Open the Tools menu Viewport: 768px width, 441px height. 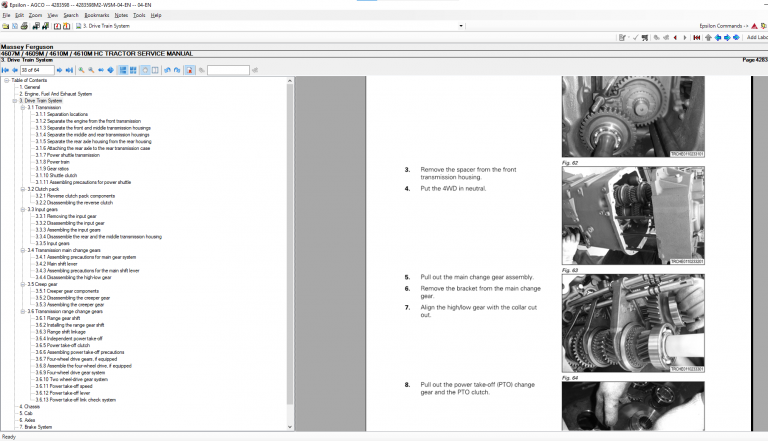(x=139, y=15)
